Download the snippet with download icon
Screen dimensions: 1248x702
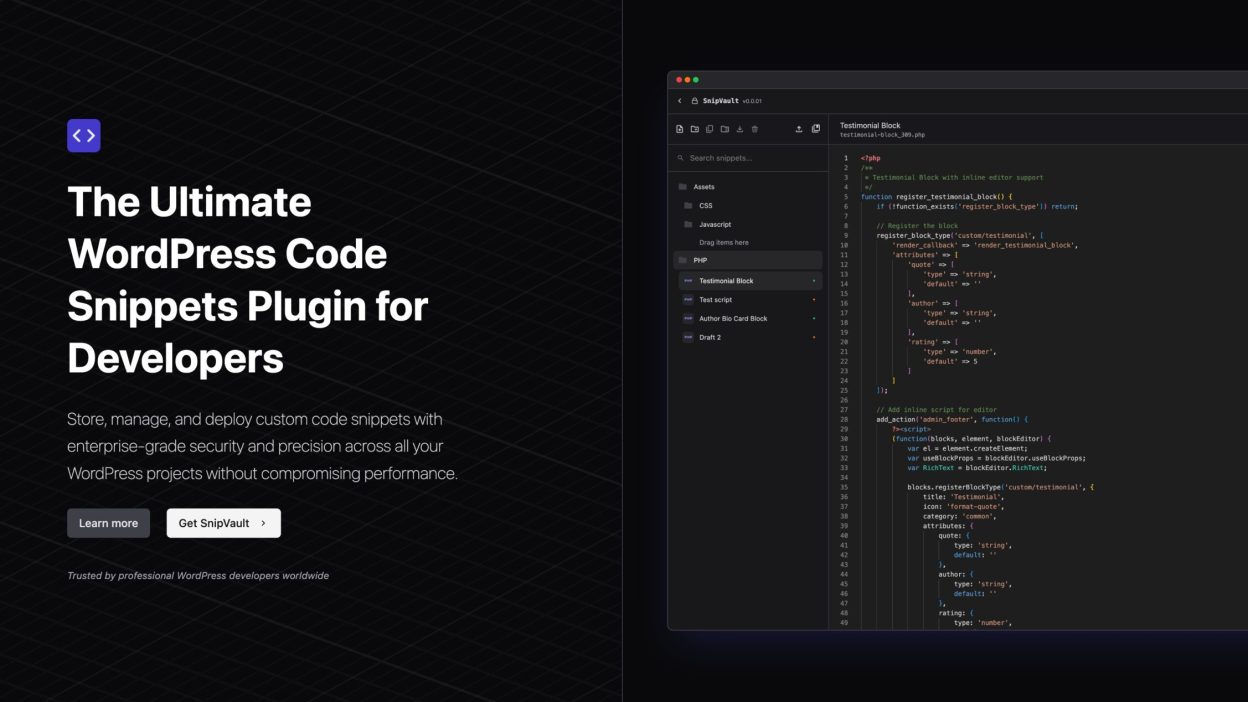tap(740, 129)
